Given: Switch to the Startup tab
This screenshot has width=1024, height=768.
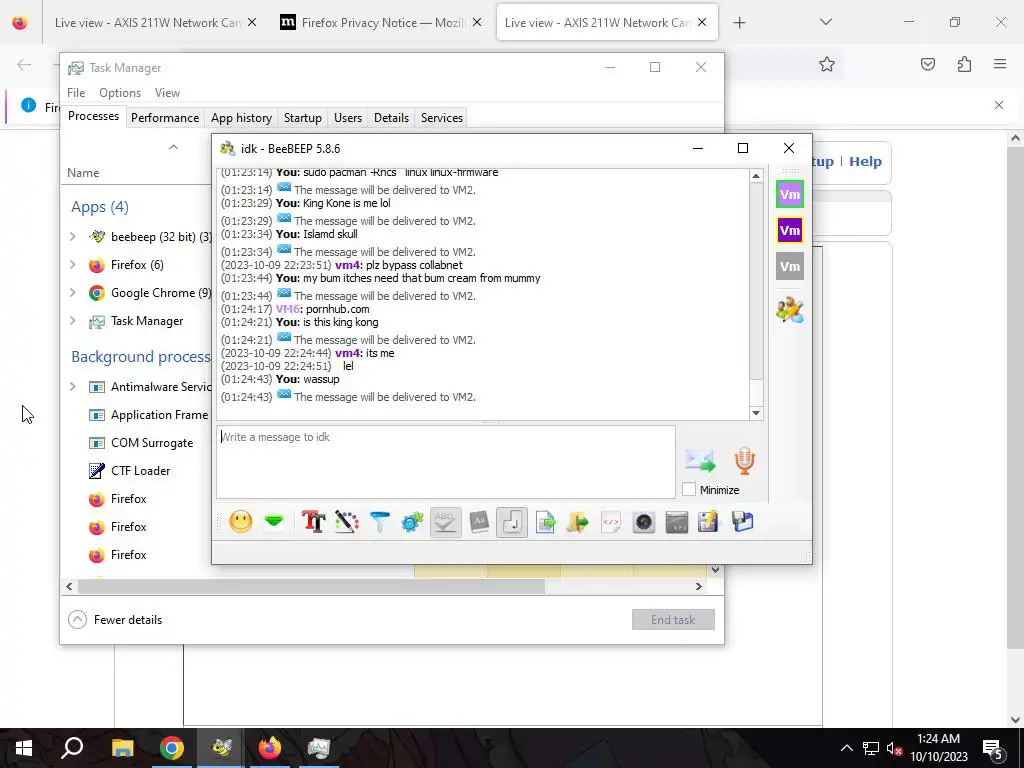Looking at the screenshot, I should 302,118.
